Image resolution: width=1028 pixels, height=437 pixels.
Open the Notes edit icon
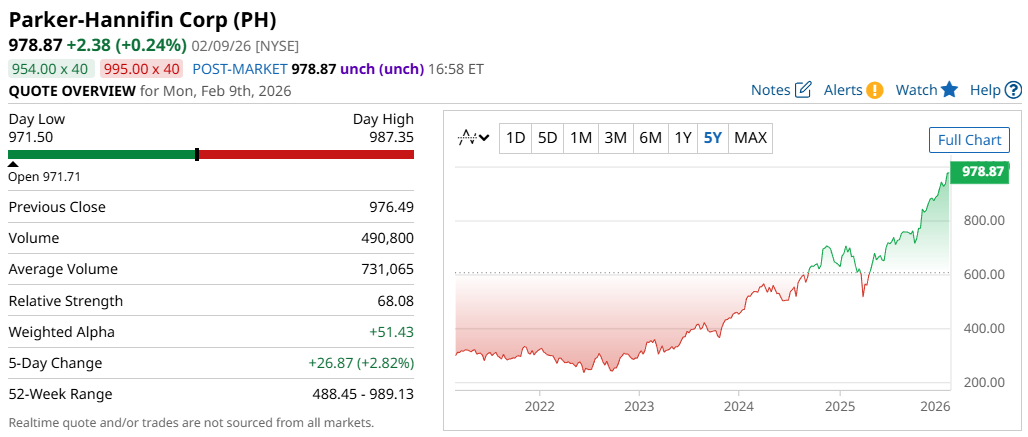tap(802, 90)
